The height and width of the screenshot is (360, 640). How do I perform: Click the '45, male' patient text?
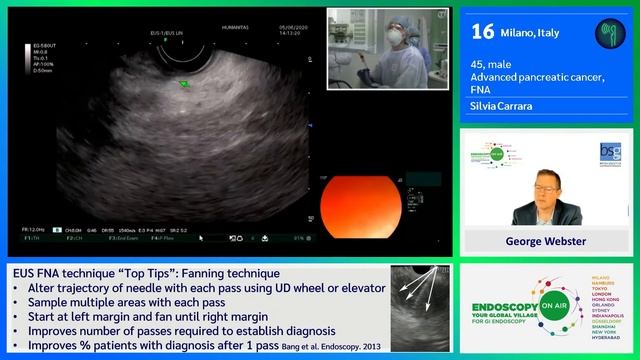pyautogui.click(x=491, y=64)
